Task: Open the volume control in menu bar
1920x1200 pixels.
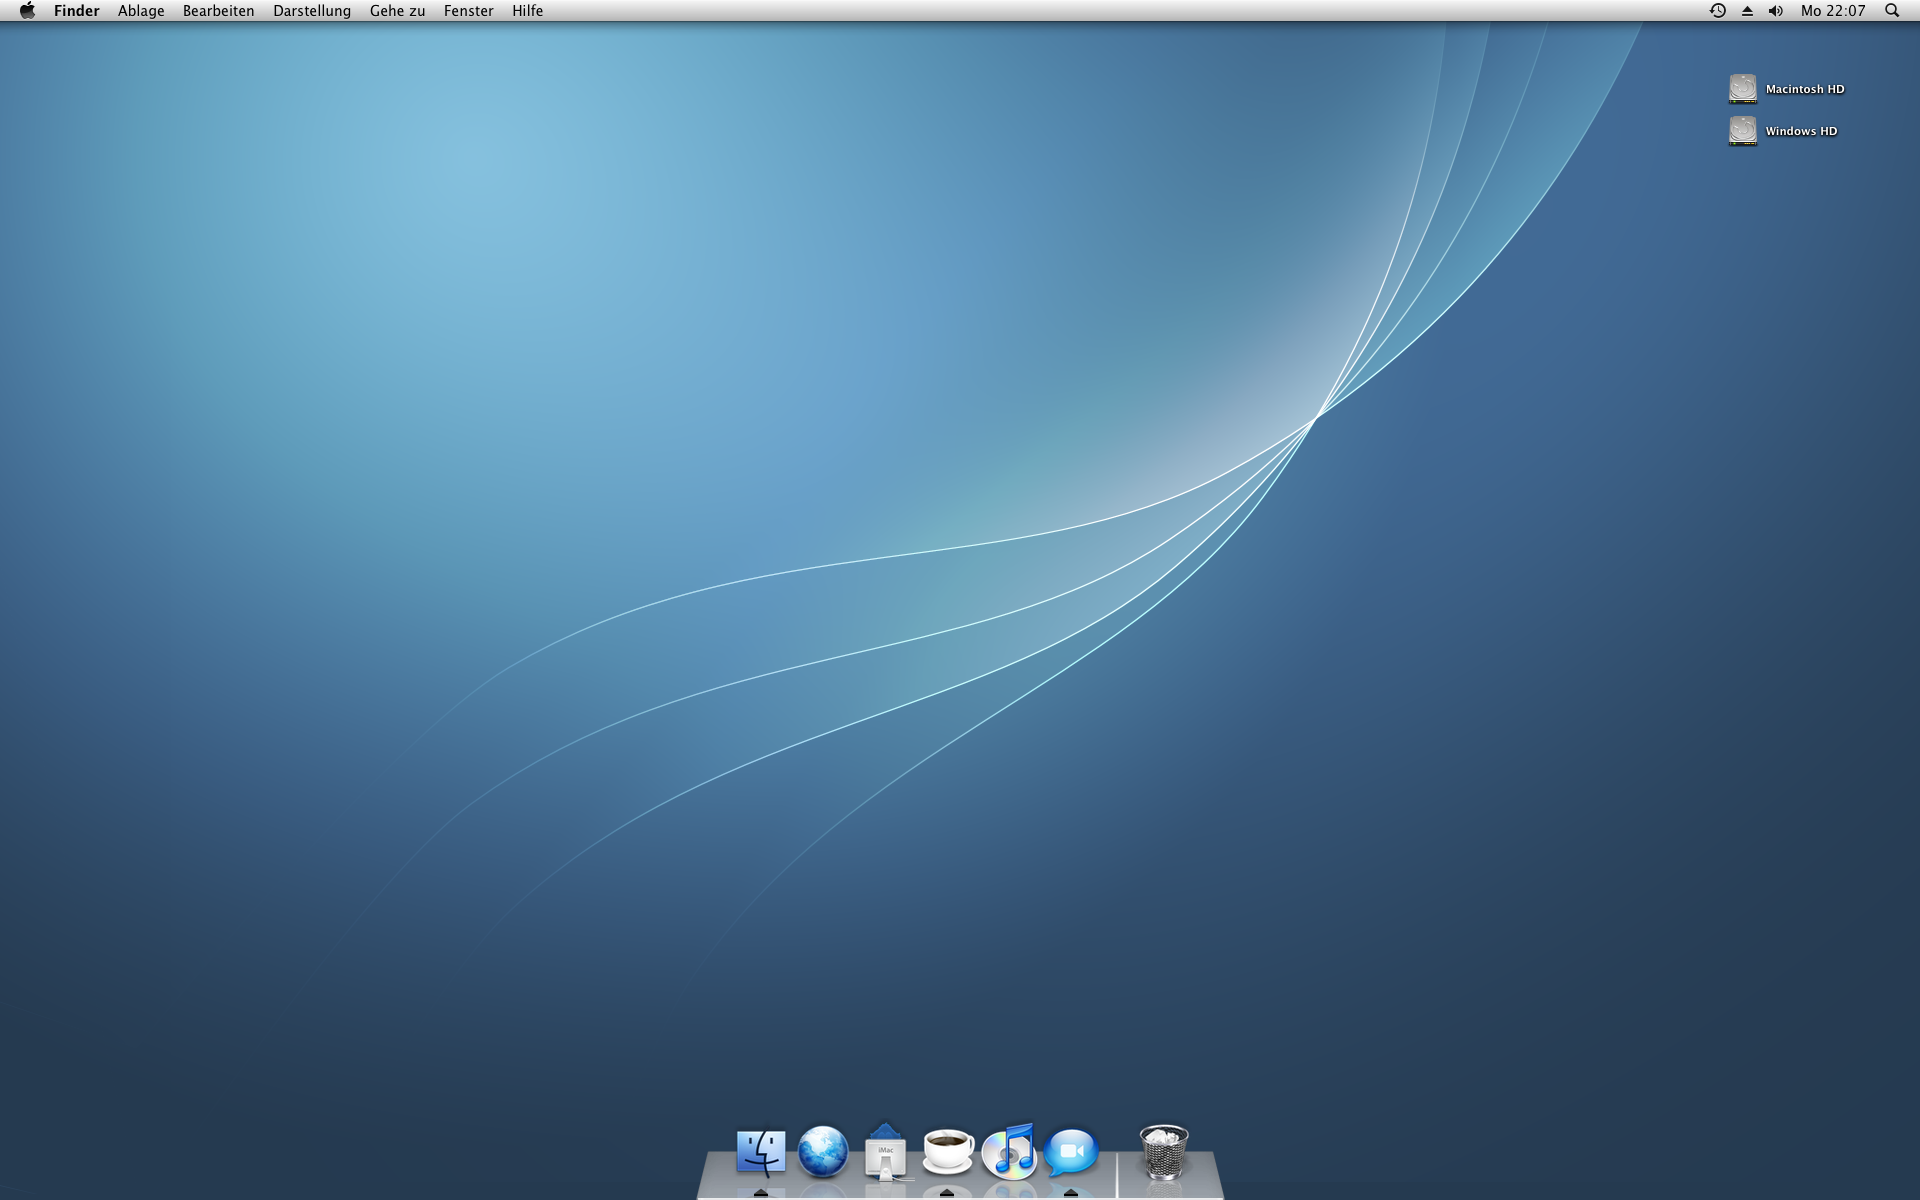Action: (x=1776, y=11)
